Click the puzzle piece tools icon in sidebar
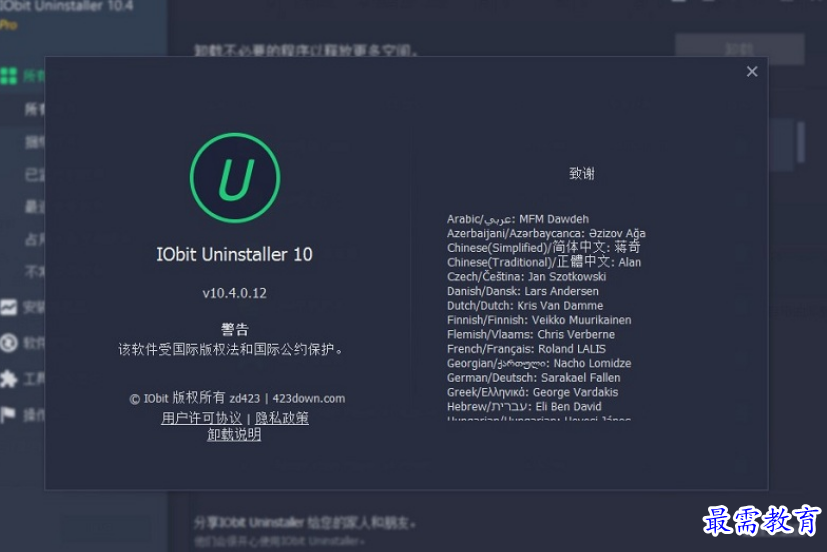The height and width of the screenshot is (552, 827). click(8, 379)
